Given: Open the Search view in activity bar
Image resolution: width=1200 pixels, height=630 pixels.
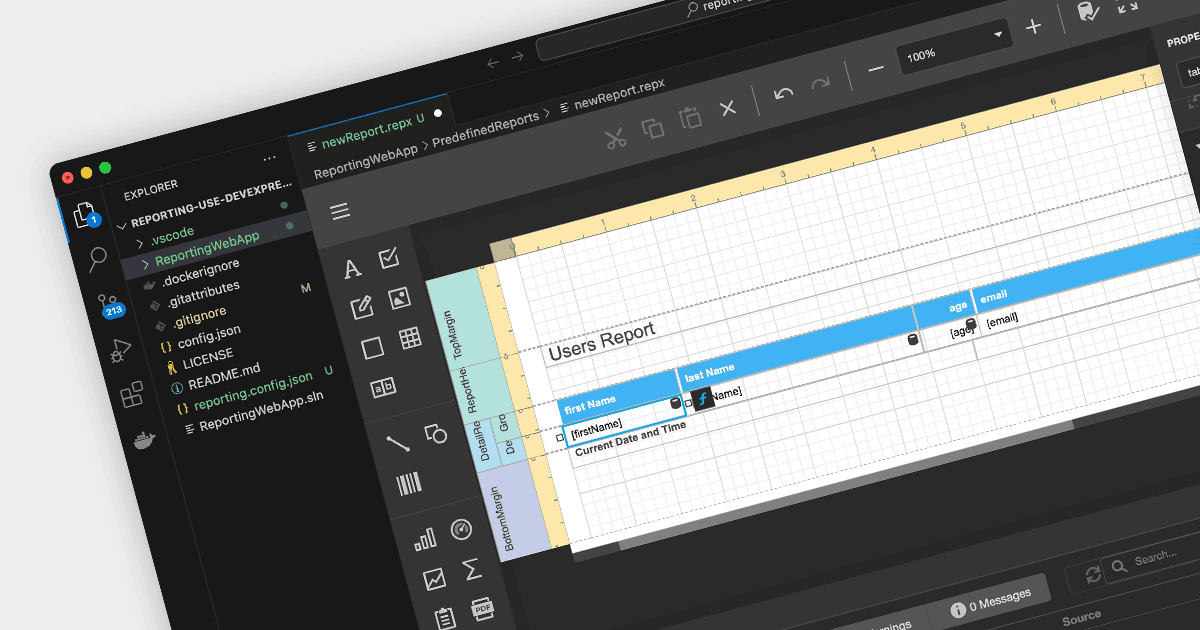Looking at the screenshot, I should tap(97, 259).
